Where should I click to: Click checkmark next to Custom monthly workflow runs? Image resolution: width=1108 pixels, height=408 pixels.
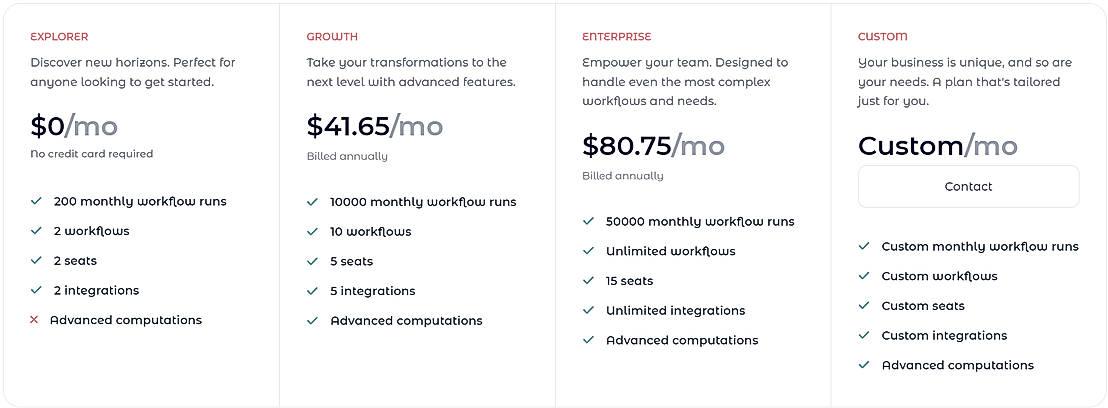point(864,246)
